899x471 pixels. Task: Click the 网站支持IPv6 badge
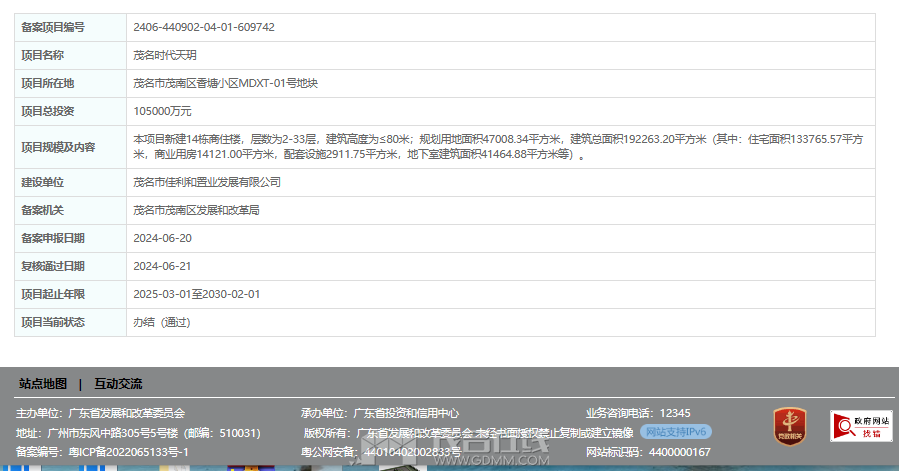676,431
